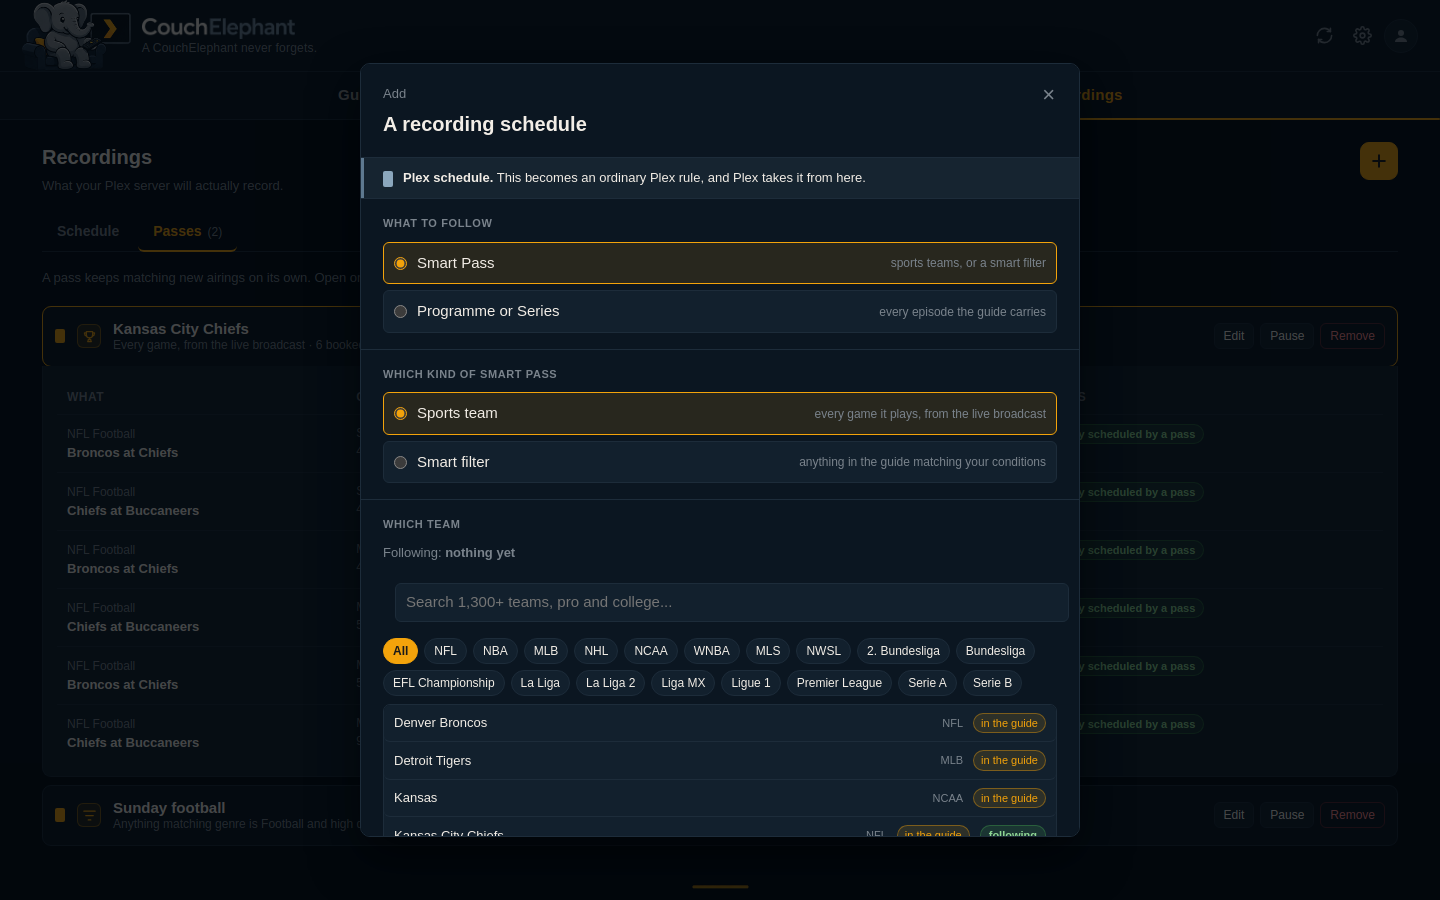
Task: Filter teams by NHL
Action: (x=596, y=651)
